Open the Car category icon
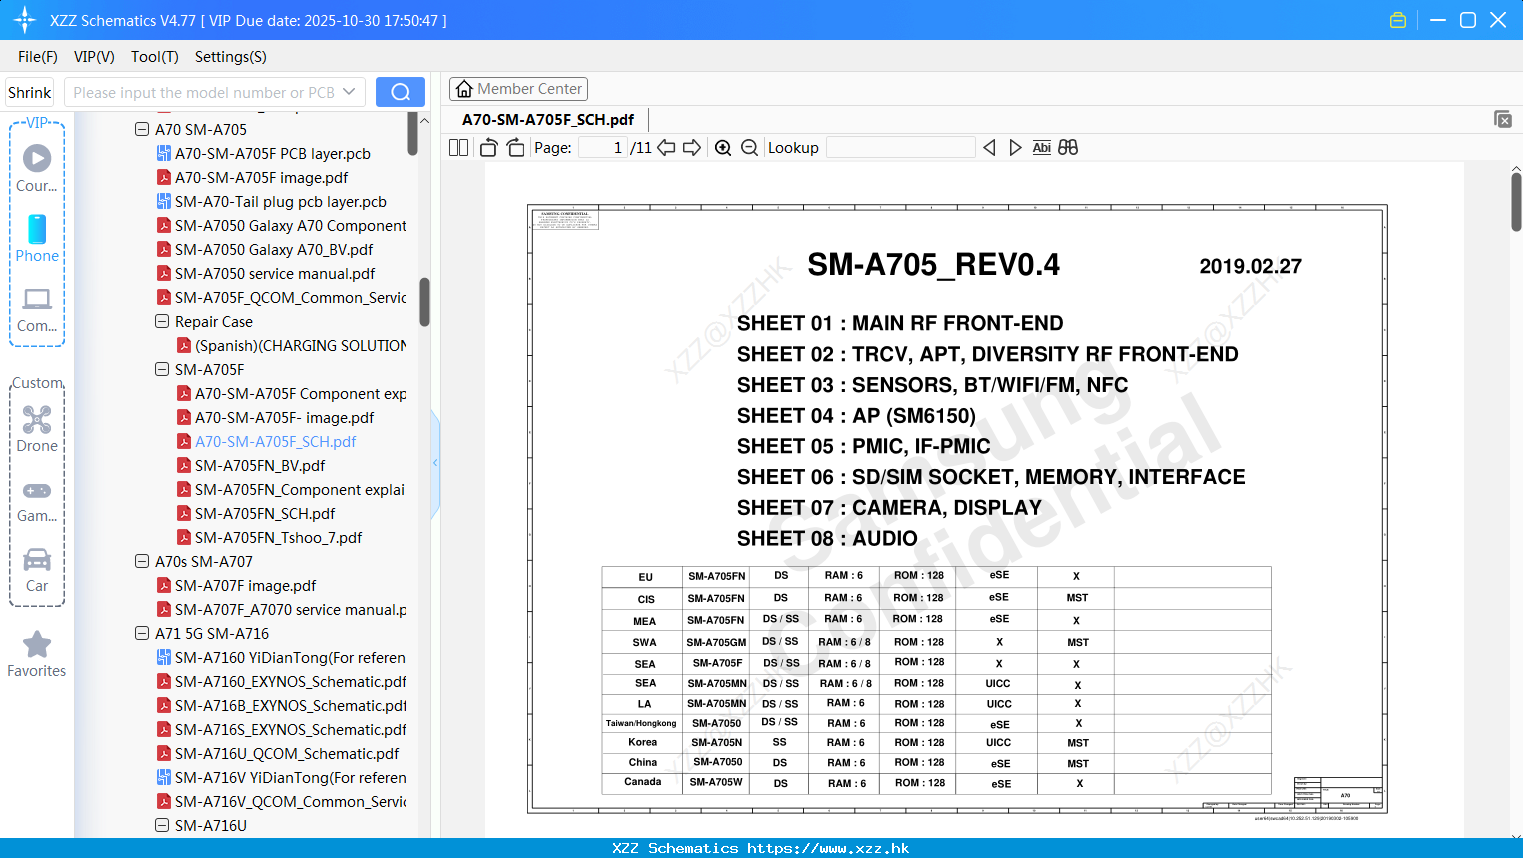The height and width of the screenshot is (858, 1523). tap(37, 559)
